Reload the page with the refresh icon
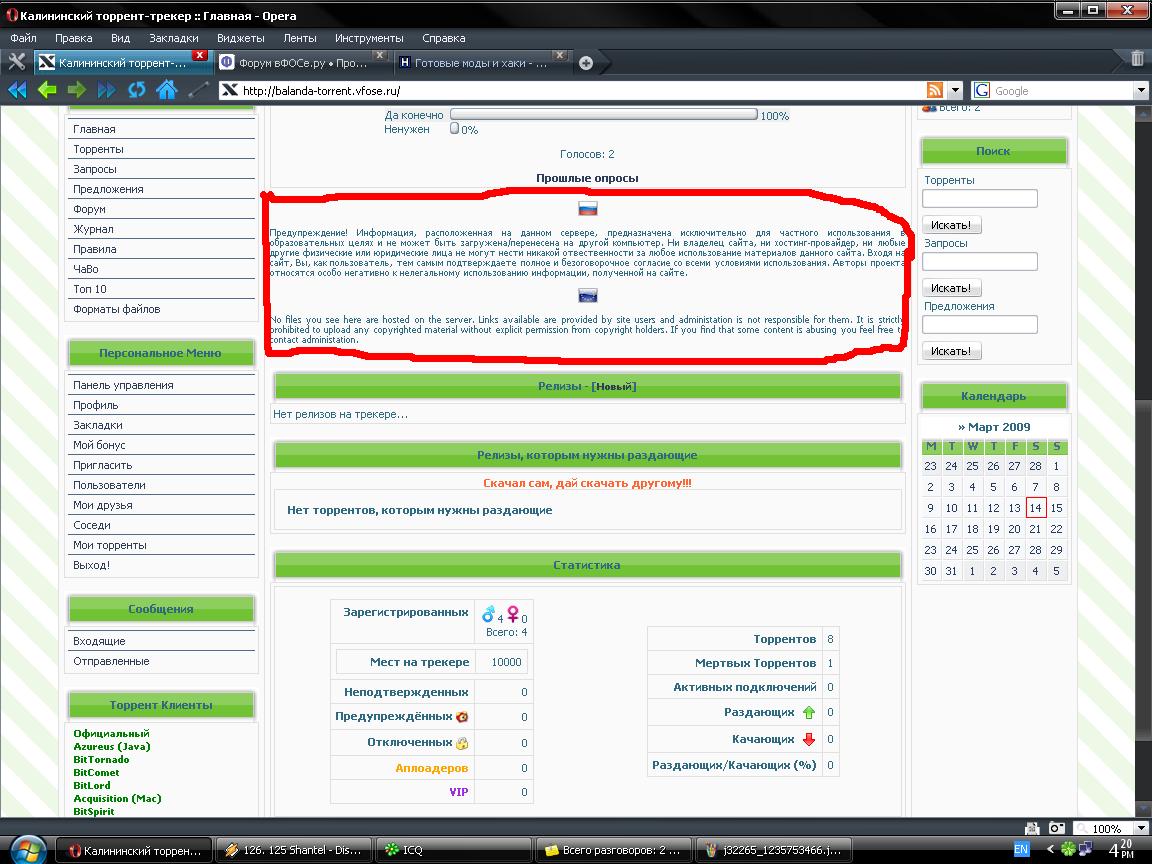Image resolution: width=1152 pixels, height=864 pixels. click(x=137, y=90)
